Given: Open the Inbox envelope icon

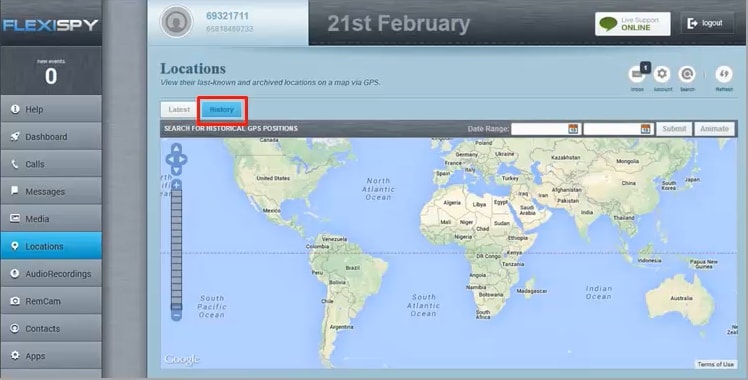Looking at the screenshot, I should (637, 75).
